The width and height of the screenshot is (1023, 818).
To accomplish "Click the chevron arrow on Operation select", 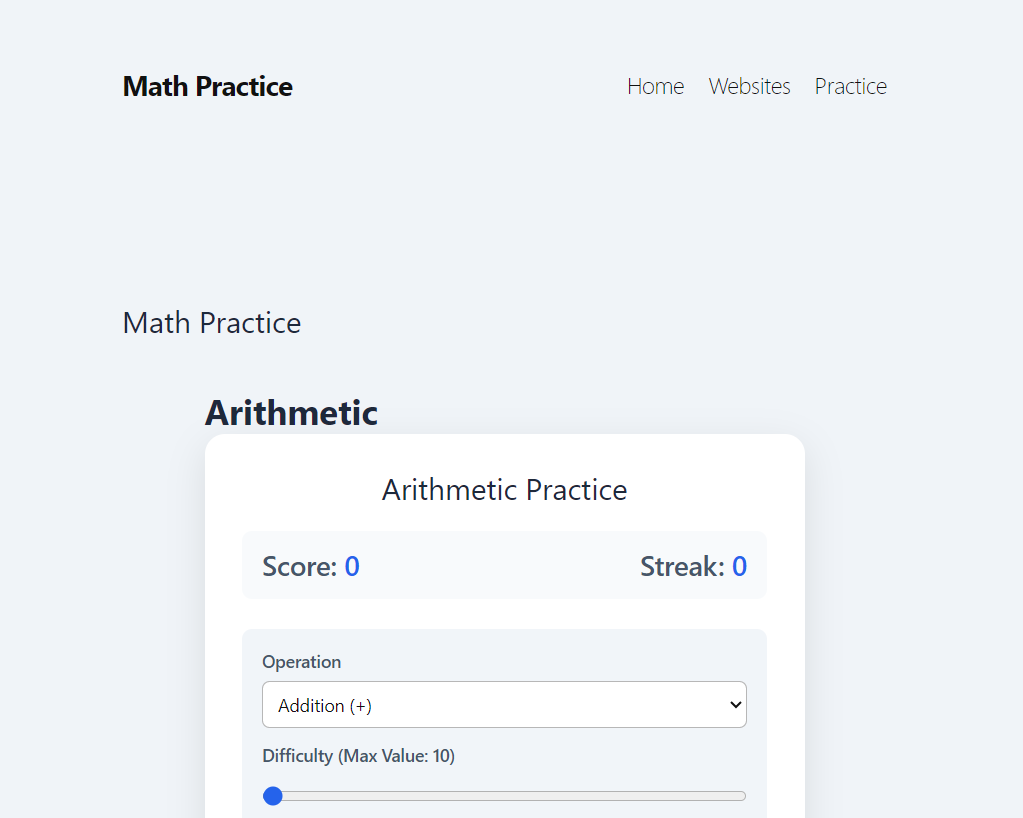I will tap(735, 704).
